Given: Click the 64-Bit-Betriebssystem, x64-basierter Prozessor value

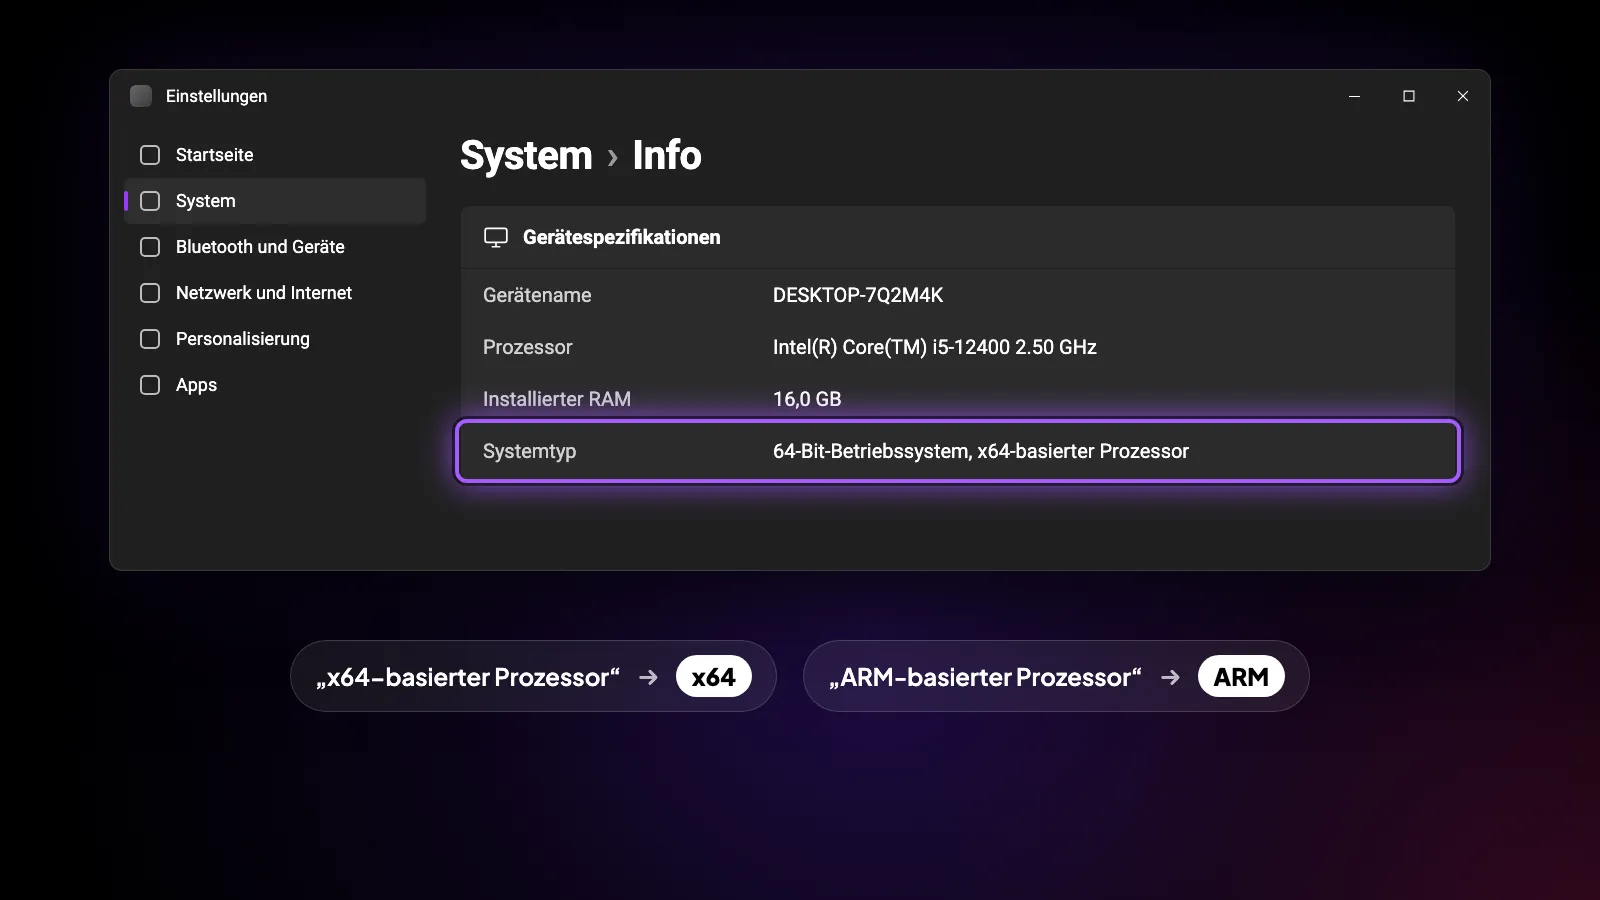Looking at the screenshot, I should coord(981,451).
